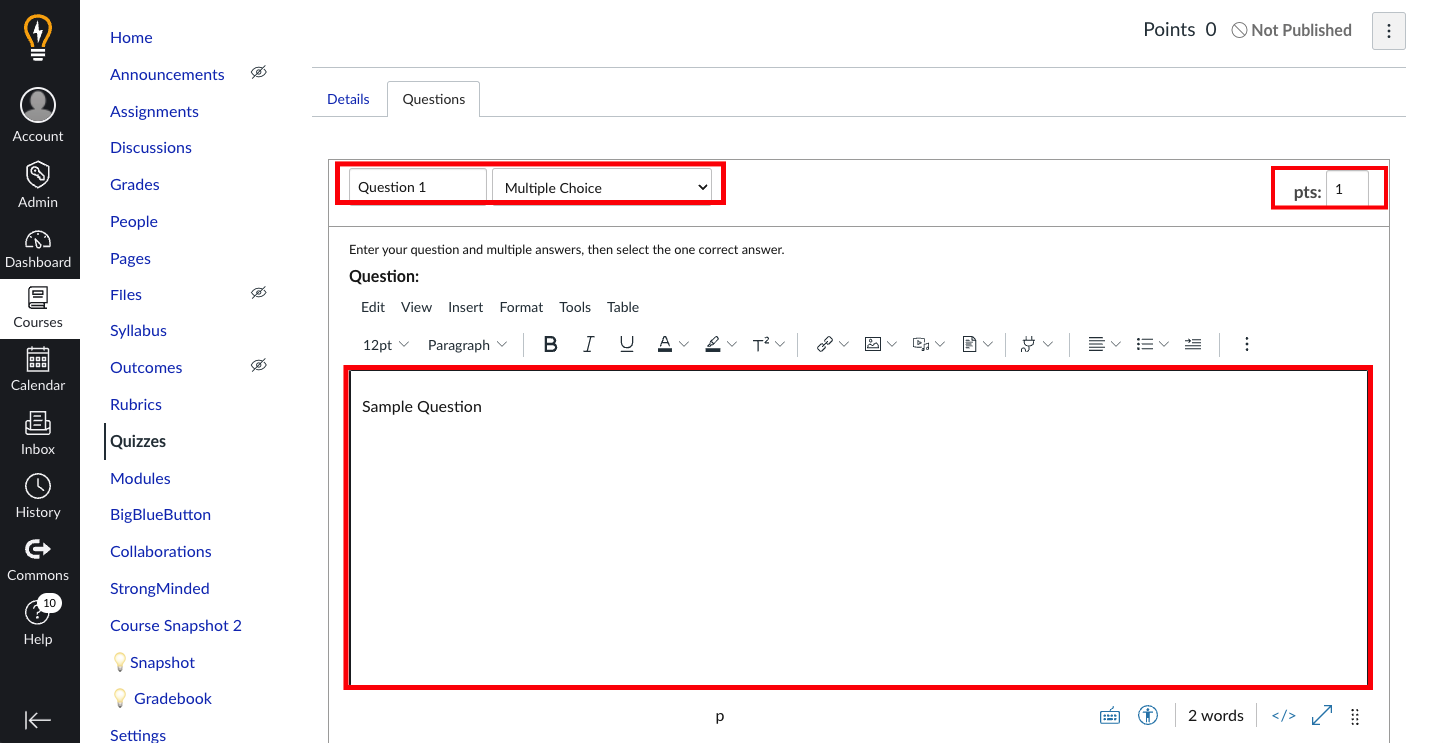Open the text color picker arrow
This screenshot has height=743, width=1443.
(684, 344)
